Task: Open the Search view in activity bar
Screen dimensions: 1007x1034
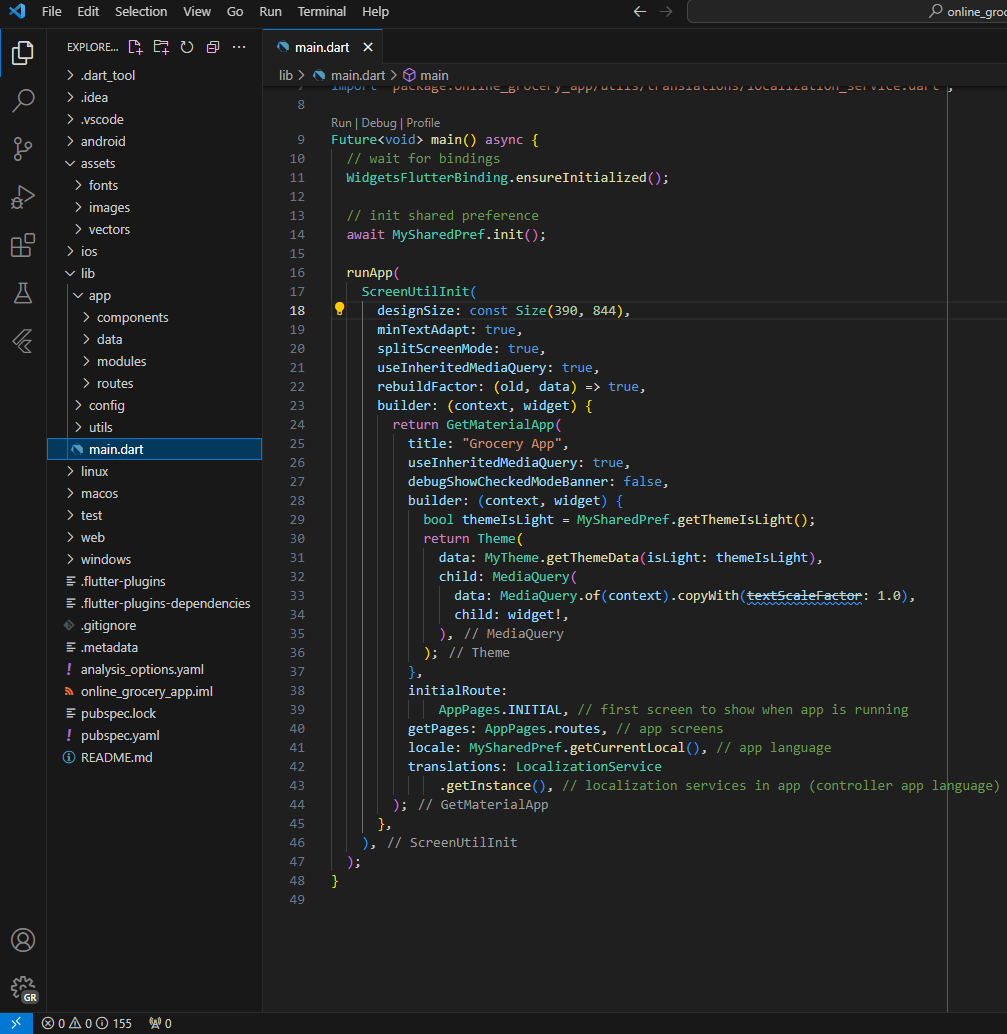Action: click(22, 101)
